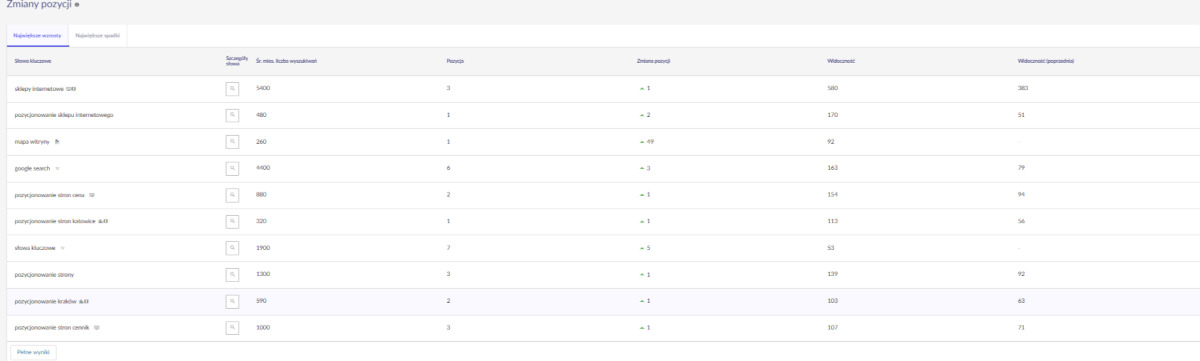This screenshot has height=361, width=1200.
Task: Click the SERP feature icon beside mapa witryny
Action: [x=58, y=141]
